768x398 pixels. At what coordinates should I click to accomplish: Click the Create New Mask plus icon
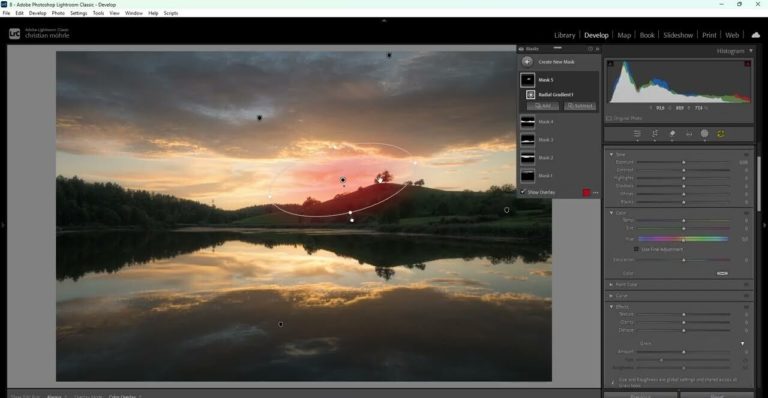coord(527,62)
